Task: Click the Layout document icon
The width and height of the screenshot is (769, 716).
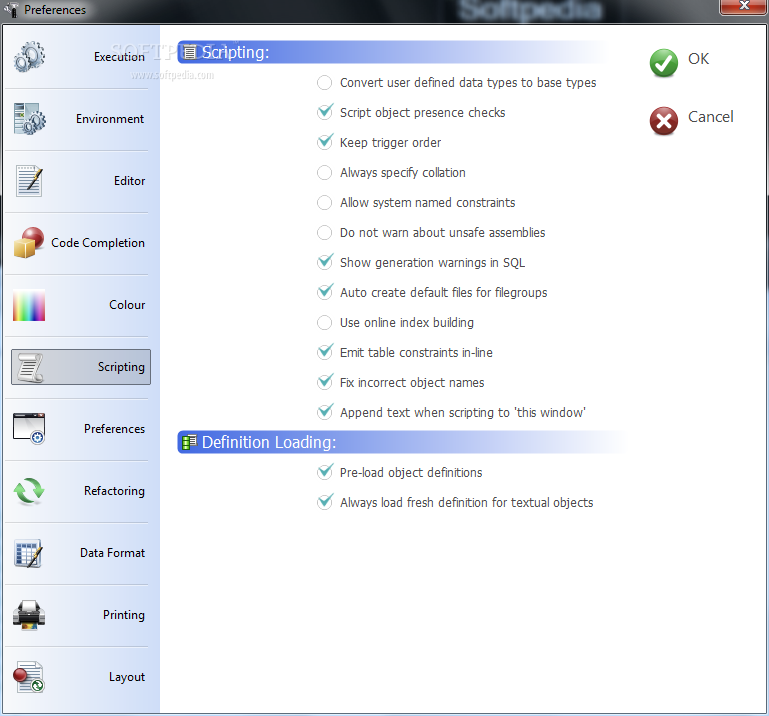Action: pos(29,677)
